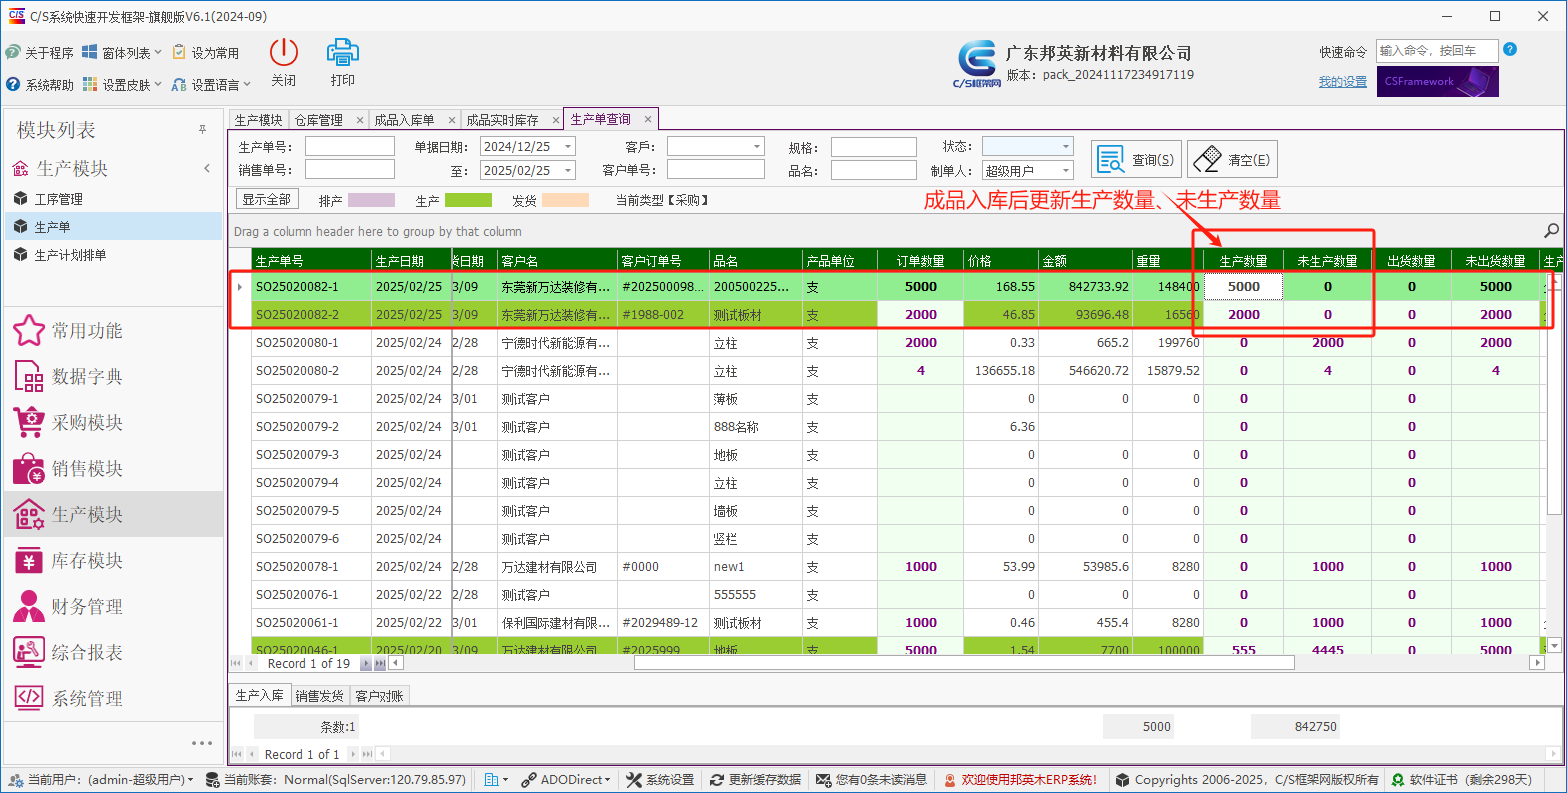The height and width of the screenshot is (793, 1567).
Task: Open 综合报表 icon
Action: pos(28,653)
